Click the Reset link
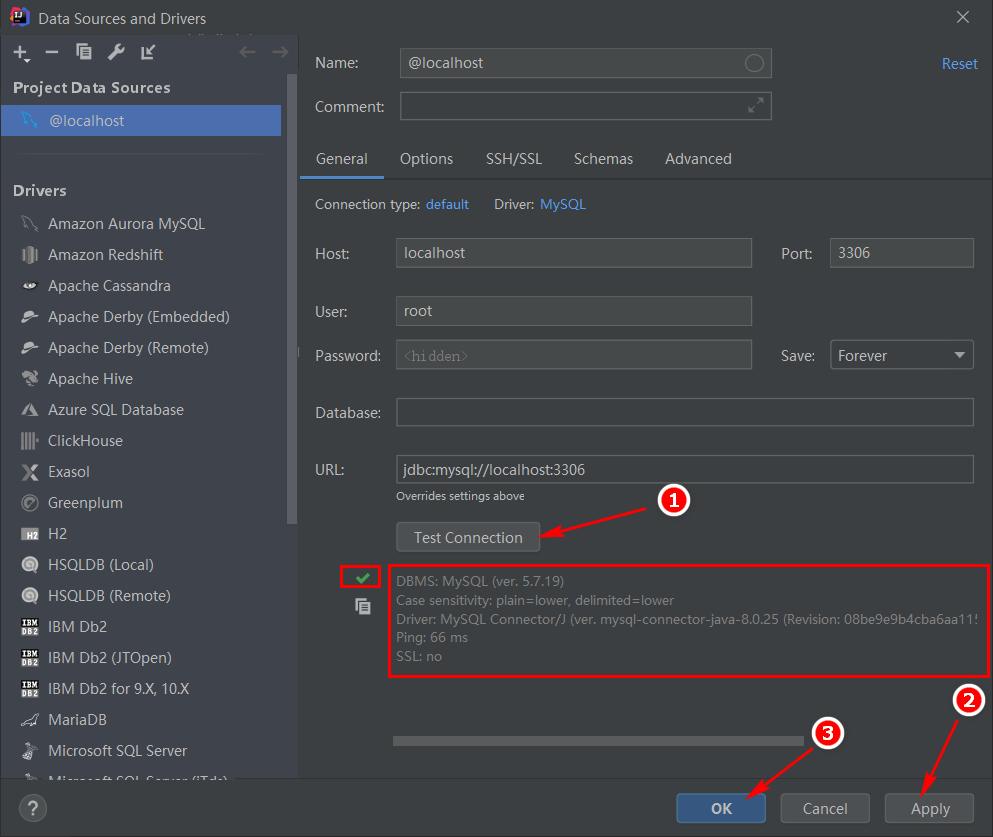This screenshot has height=837, width=993. [x=959, y=64]
